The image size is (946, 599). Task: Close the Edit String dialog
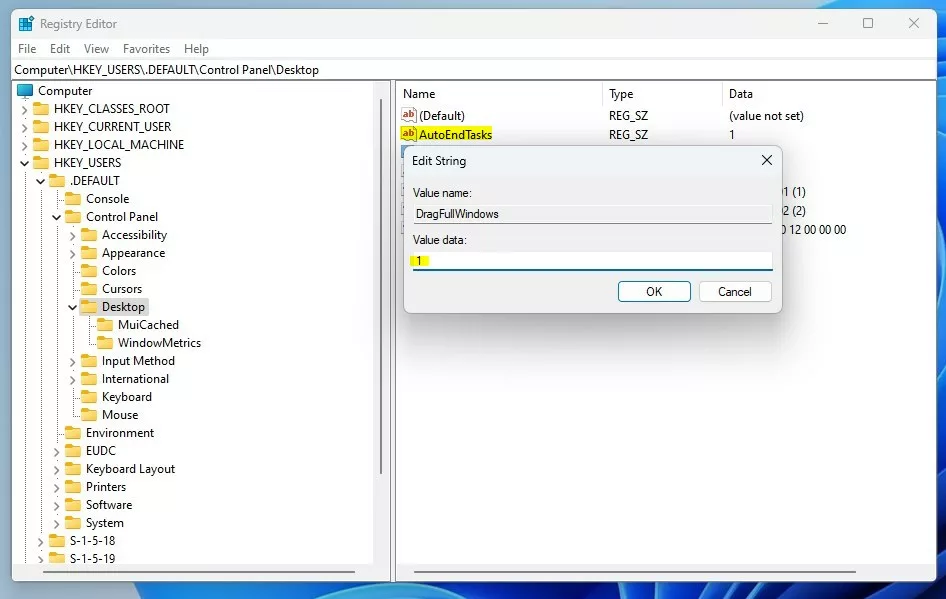coord(767,160)
